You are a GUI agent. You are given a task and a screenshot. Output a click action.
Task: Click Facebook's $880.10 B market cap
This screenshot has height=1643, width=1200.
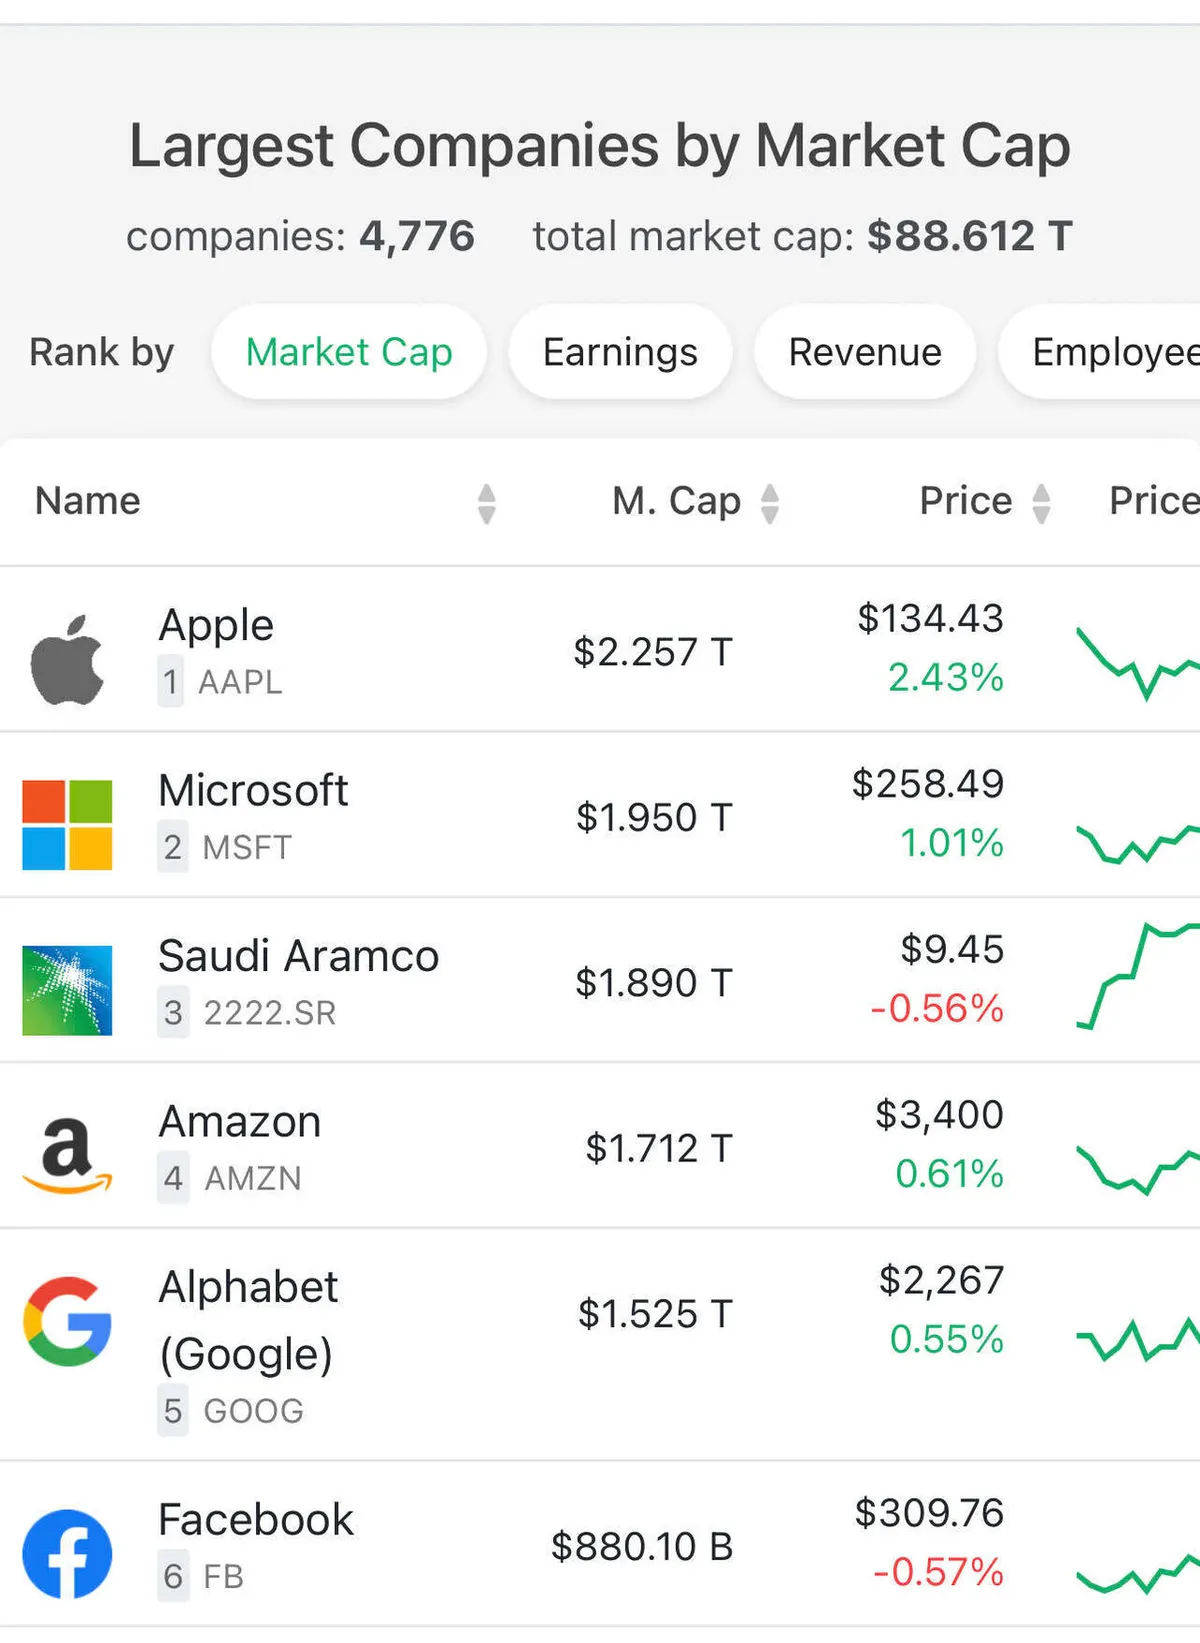point(641,1546)
